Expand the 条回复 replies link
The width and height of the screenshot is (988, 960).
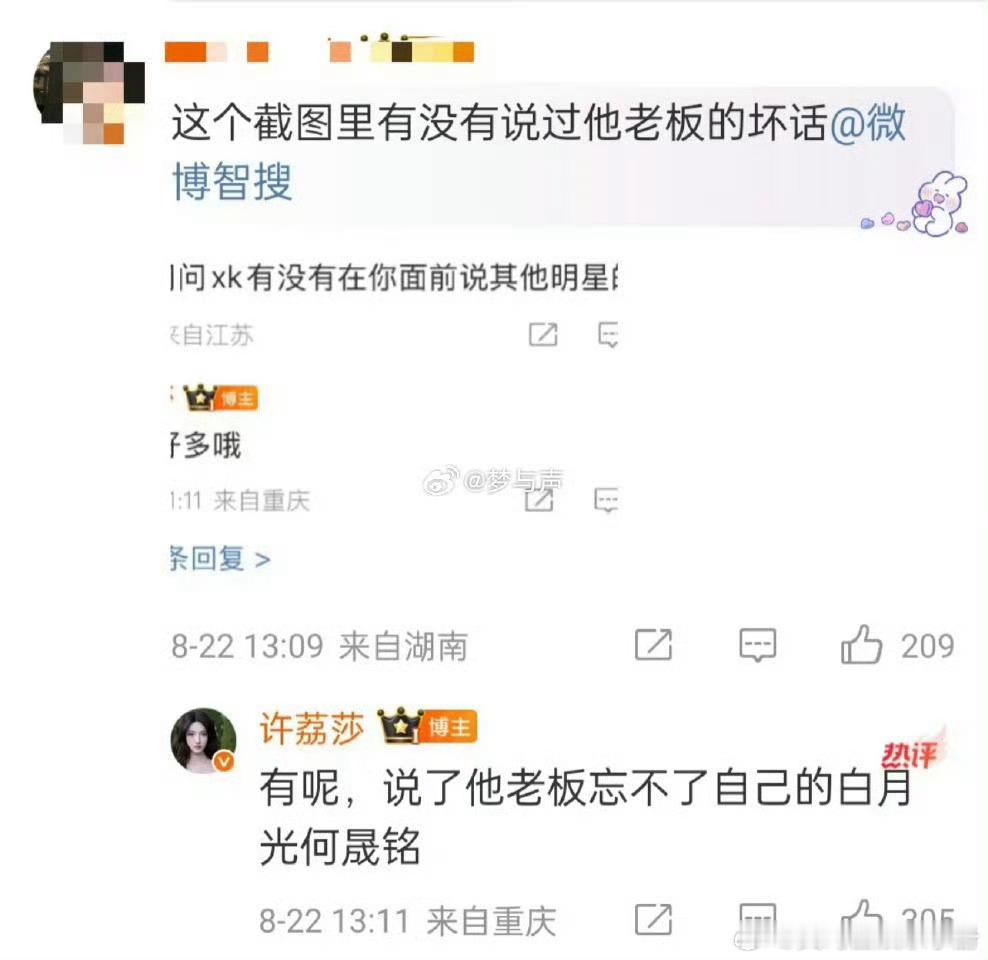[220, 559]
